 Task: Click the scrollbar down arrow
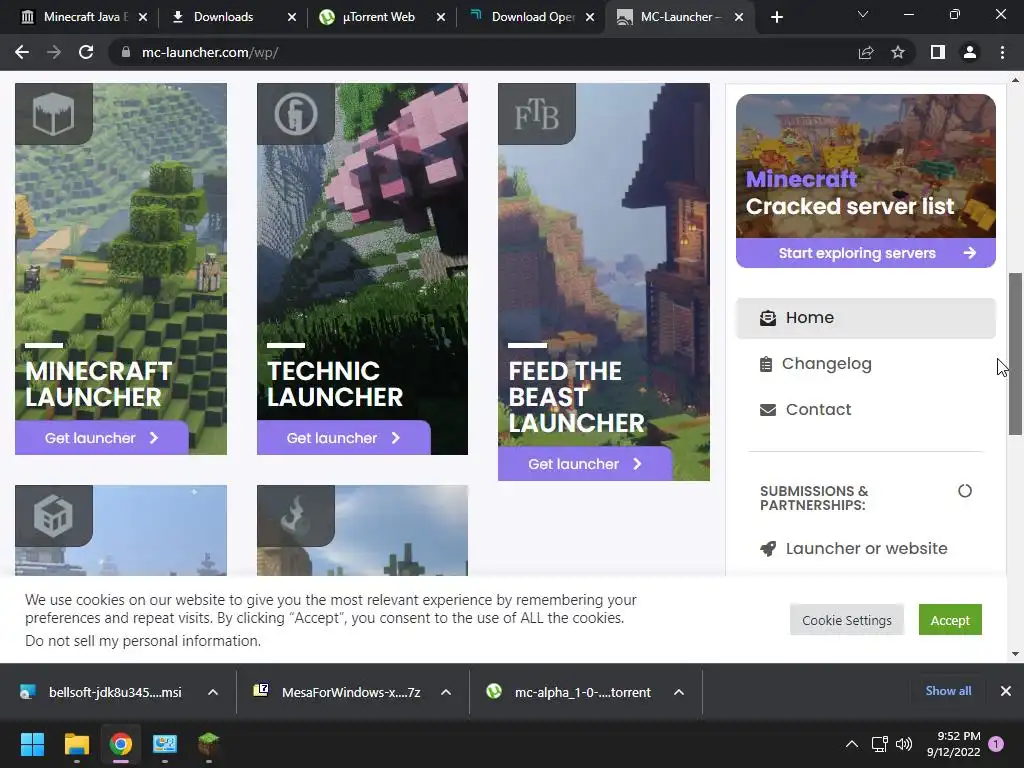tap(1015, 653)
